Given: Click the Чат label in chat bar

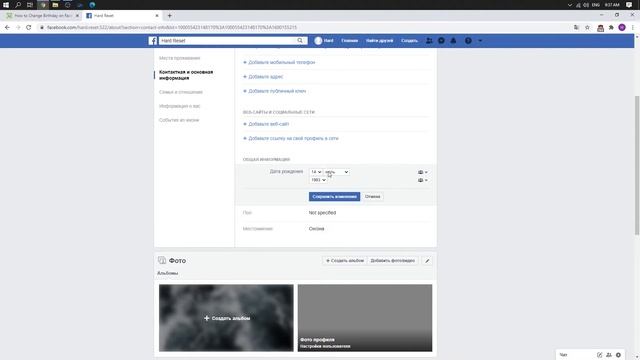Looking at the screenshot, I should coord(563,355).
